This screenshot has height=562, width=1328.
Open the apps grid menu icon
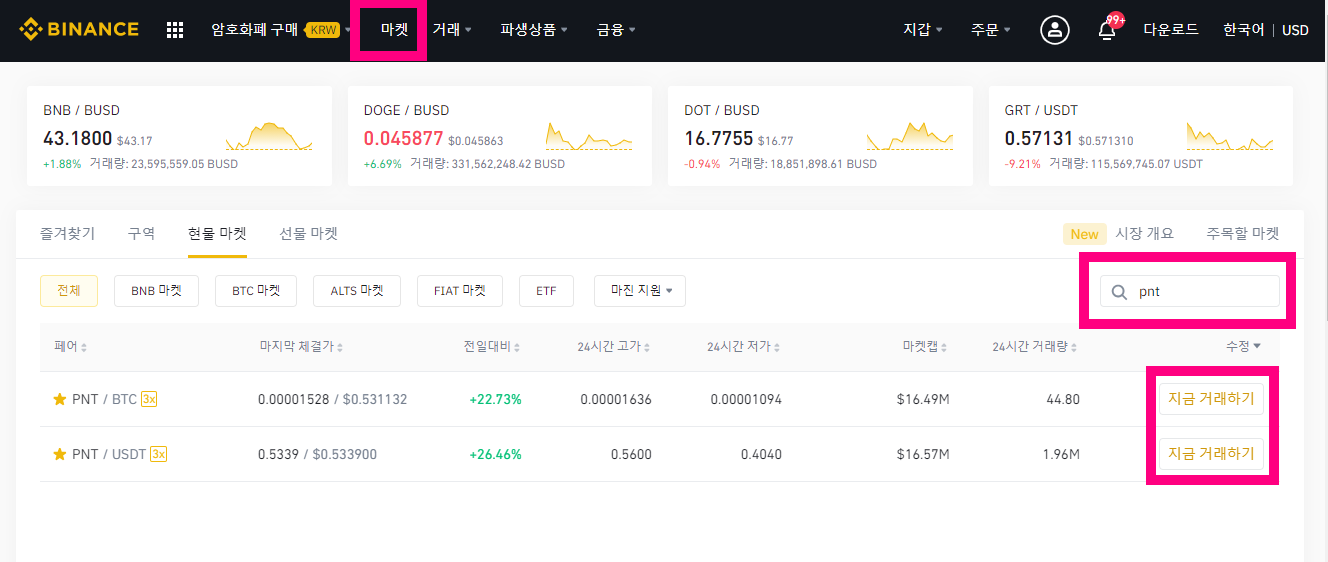tap(175, 30)
